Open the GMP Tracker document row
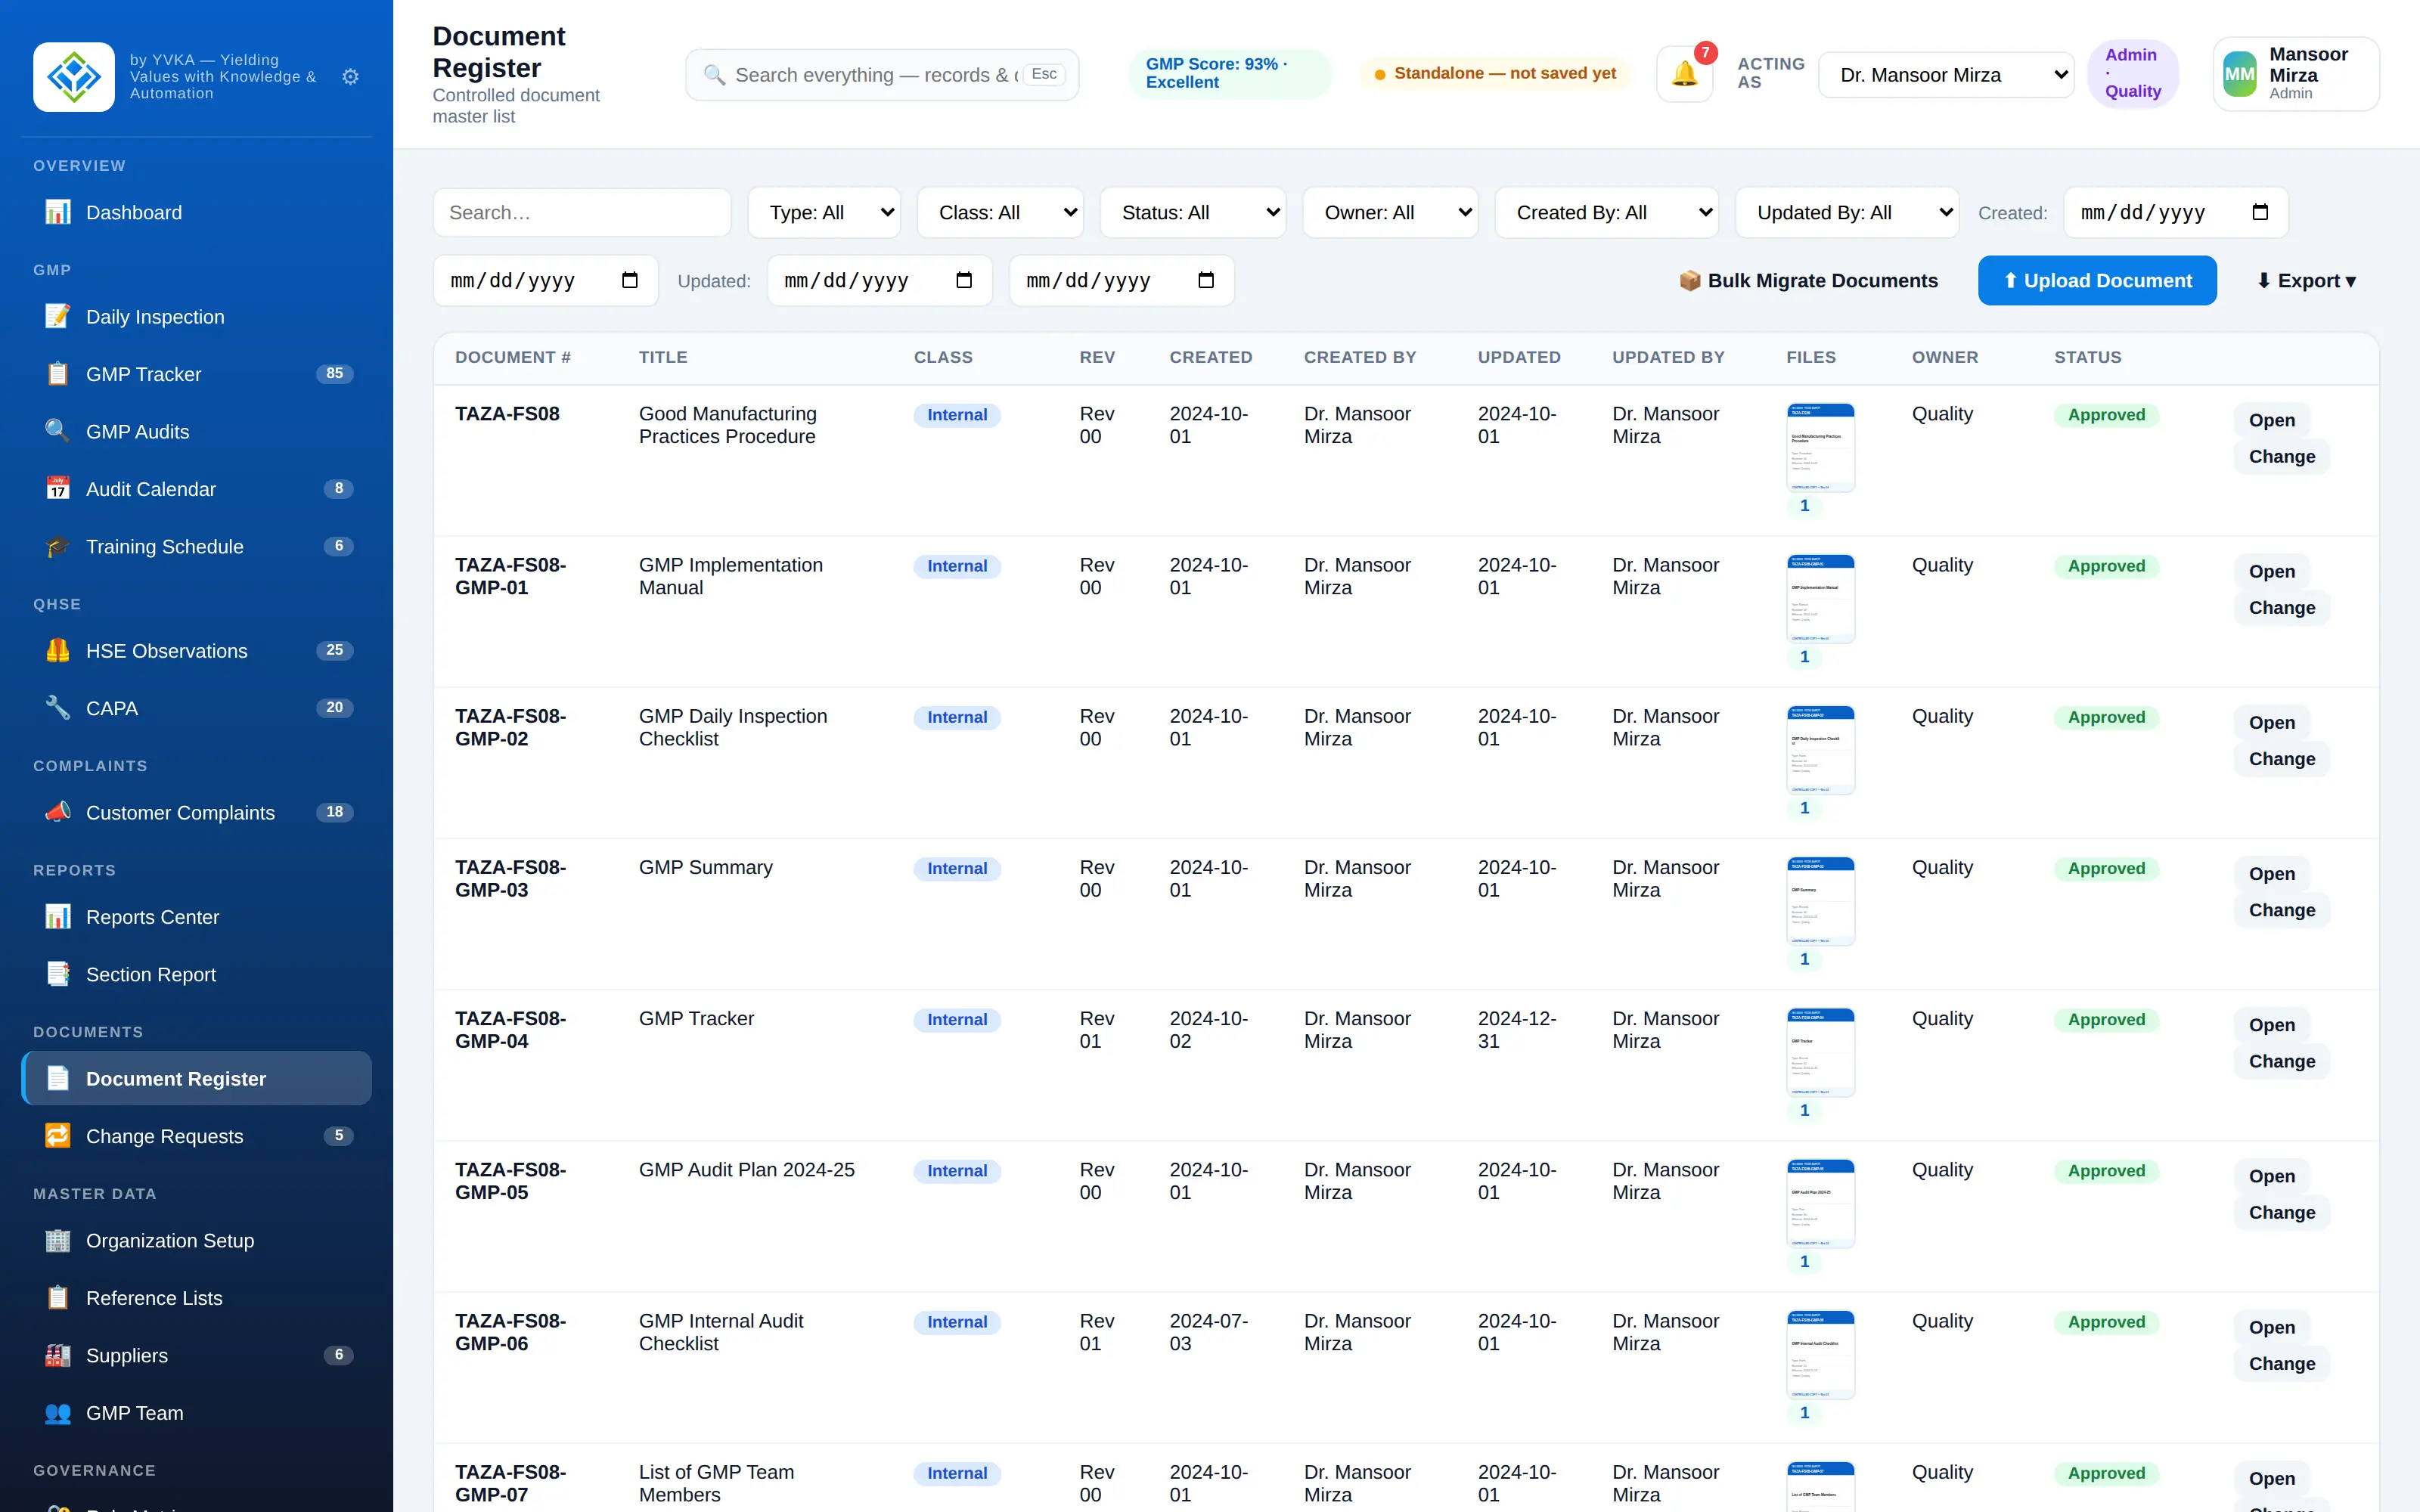 pyautogui.click(x=2271, y=1024)
